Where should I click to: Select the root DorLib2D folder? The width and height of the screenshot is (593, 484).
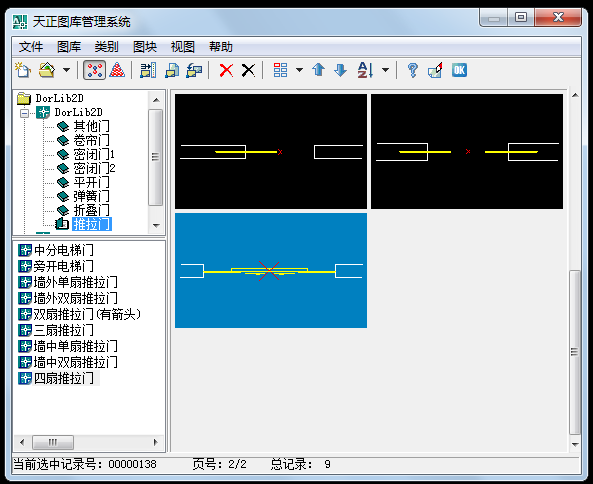(59, 98)
